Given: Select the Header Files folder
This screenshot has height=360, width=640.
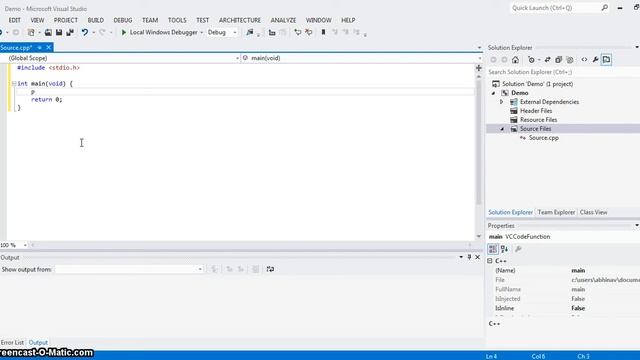Looking at the screenshot, I should coord(536,111).
